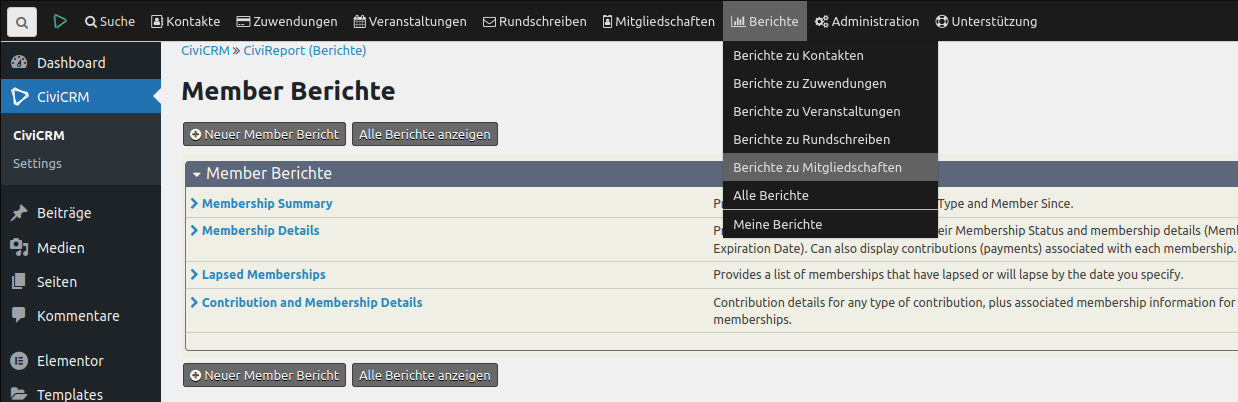1238x402 pixels.
Task: Click top Neuer Member Bericht button
Action: click(264, 134)
